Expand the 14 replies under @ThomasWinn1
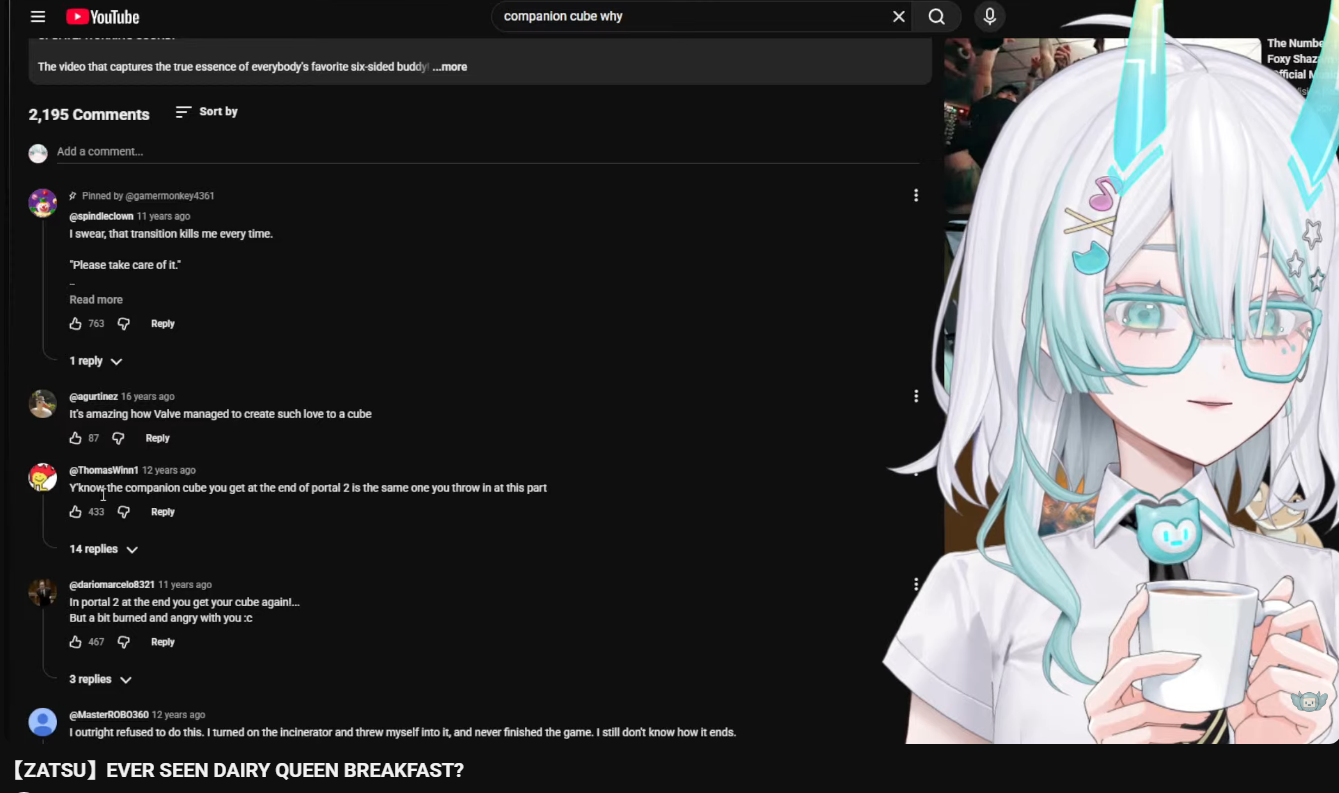Image resolution: width=1339 pixels, height=793 pixels. (104, 549)
